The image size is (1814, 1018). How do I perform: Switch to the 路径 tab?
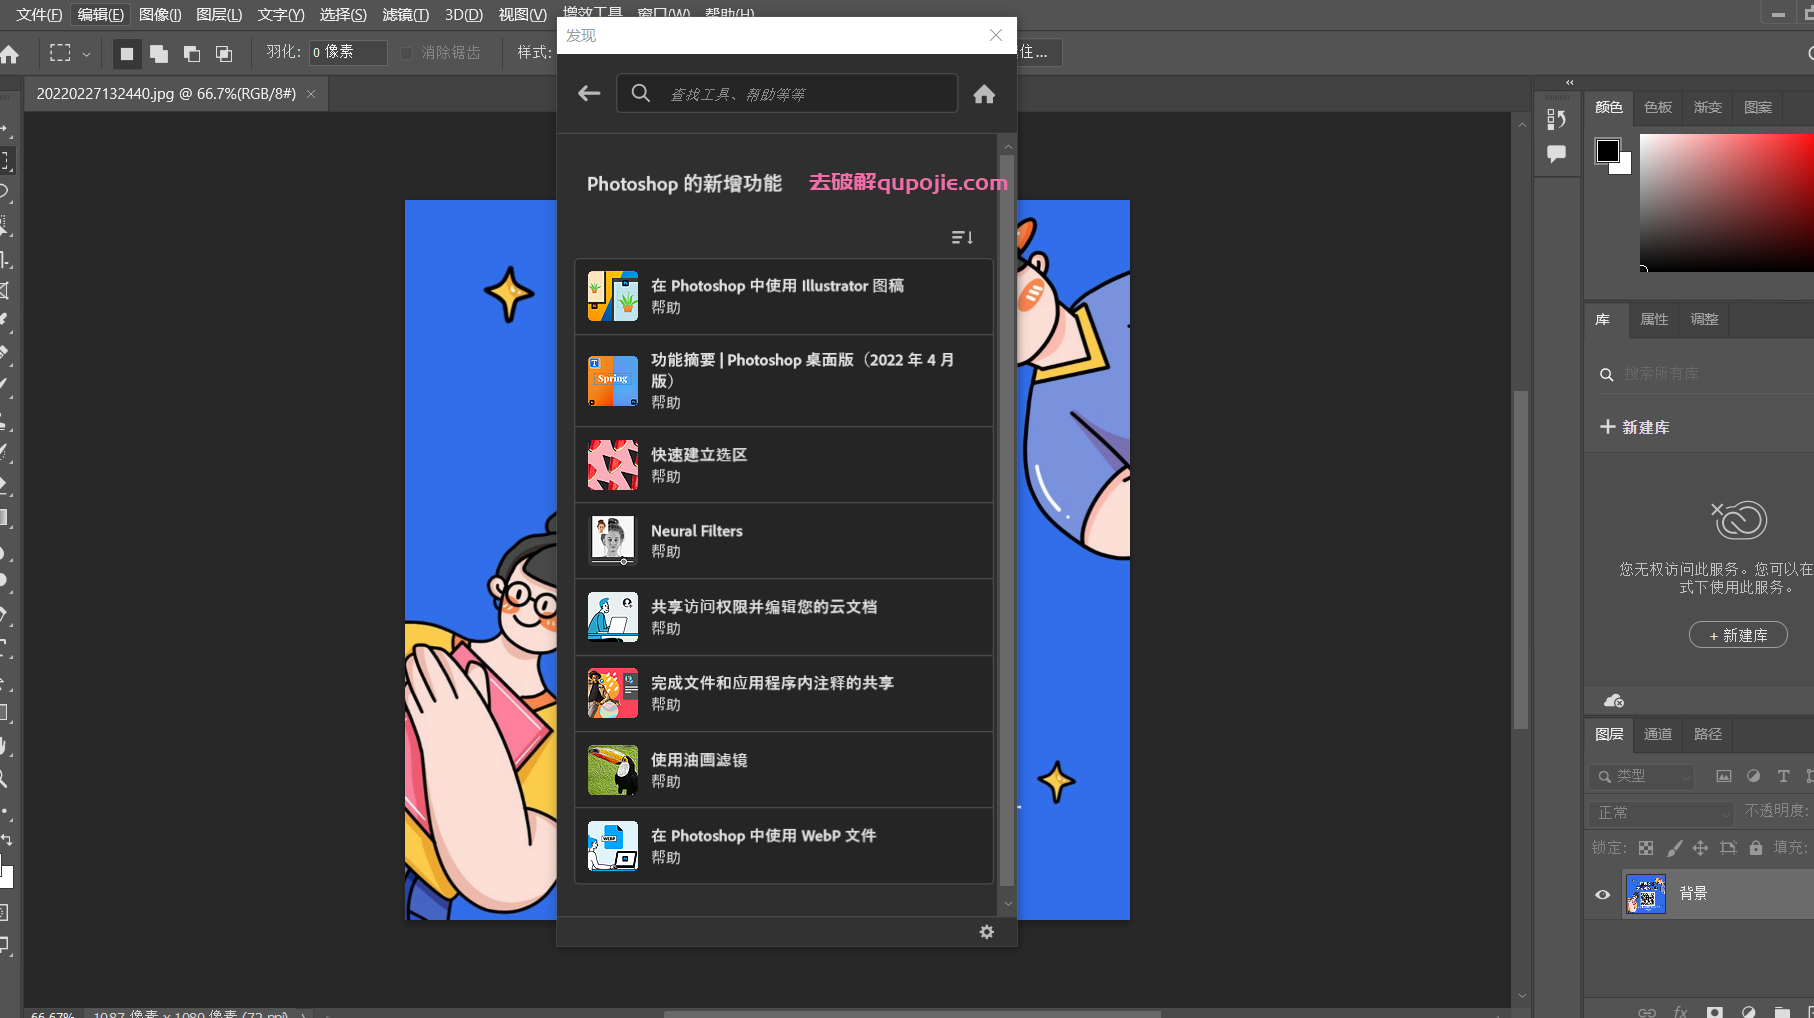[1708, 734]
